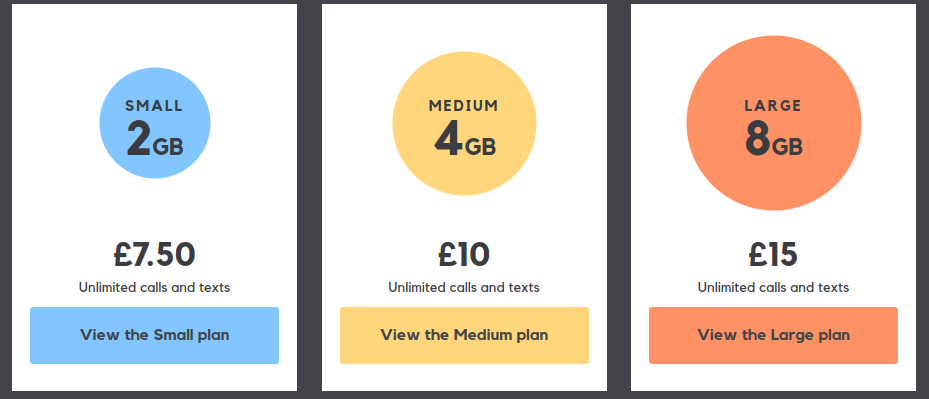Click the MEDIUM label inside yellow circle

coord(464,106)
